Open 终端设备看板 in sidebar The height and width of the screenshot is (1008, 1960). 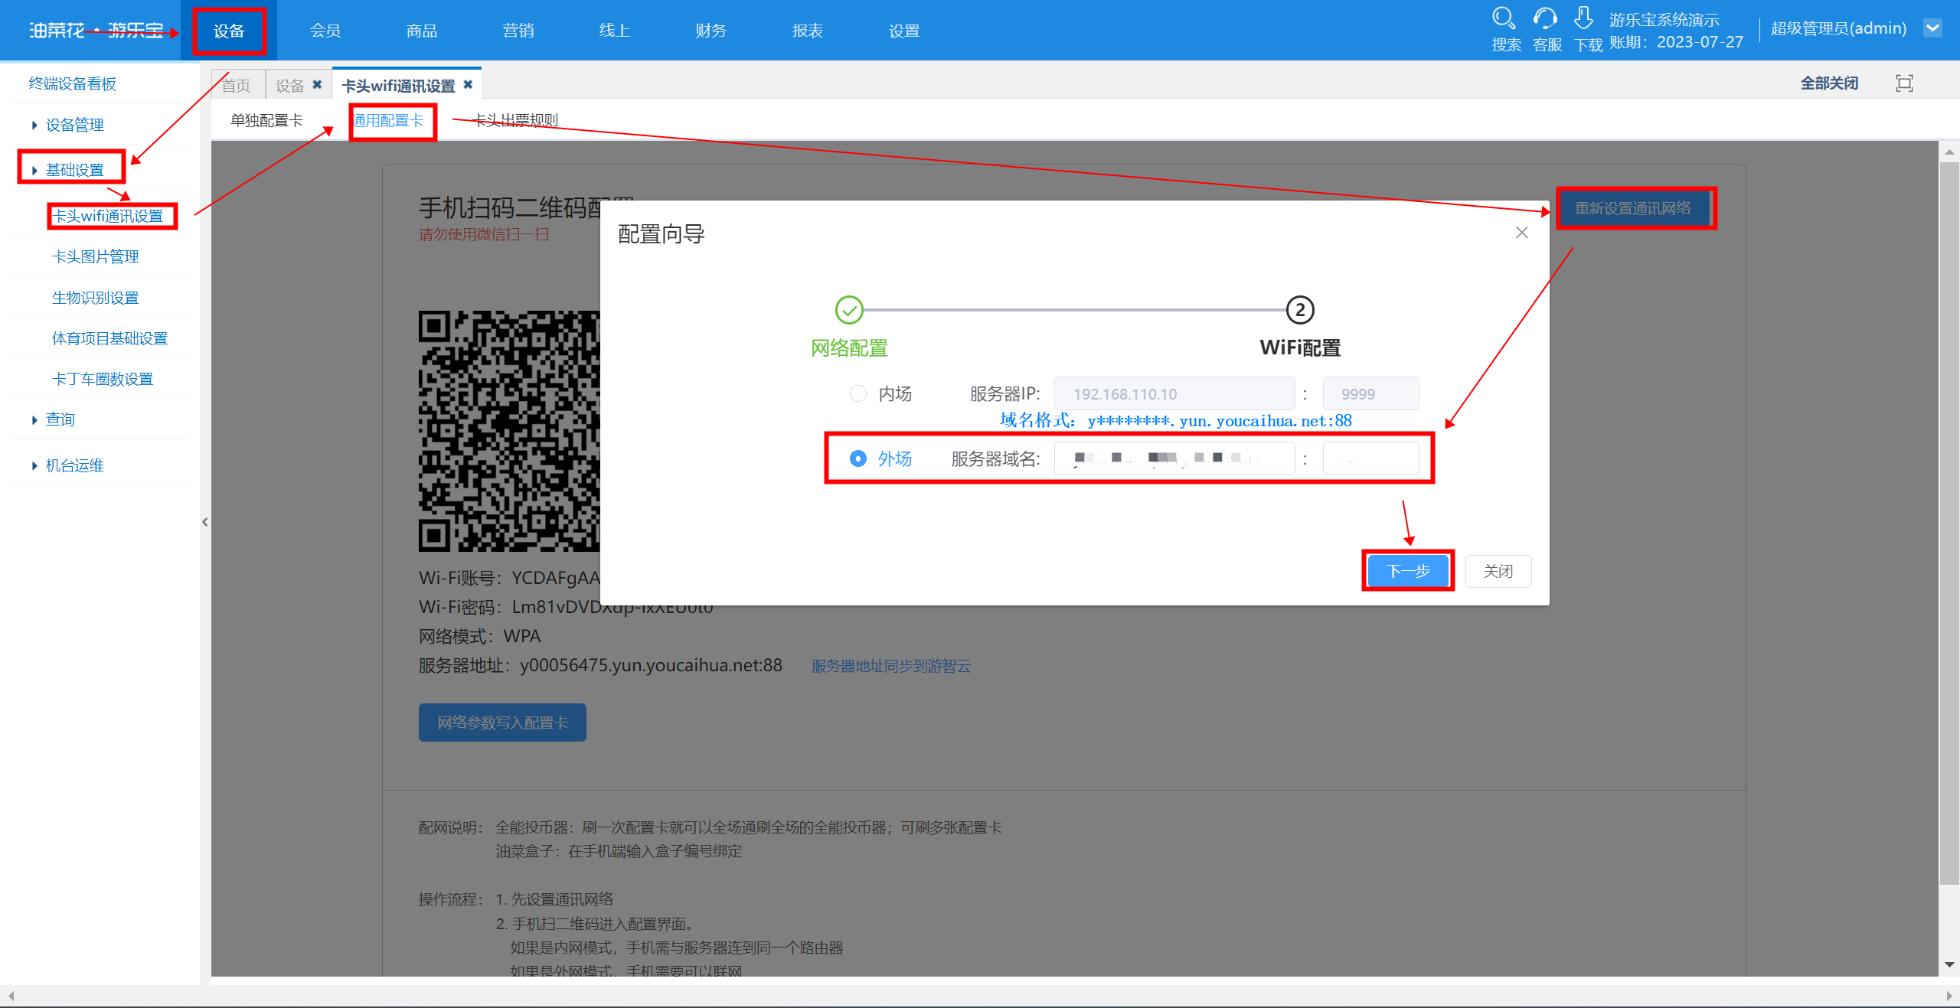pyautogui.click(x=72, y=84)
